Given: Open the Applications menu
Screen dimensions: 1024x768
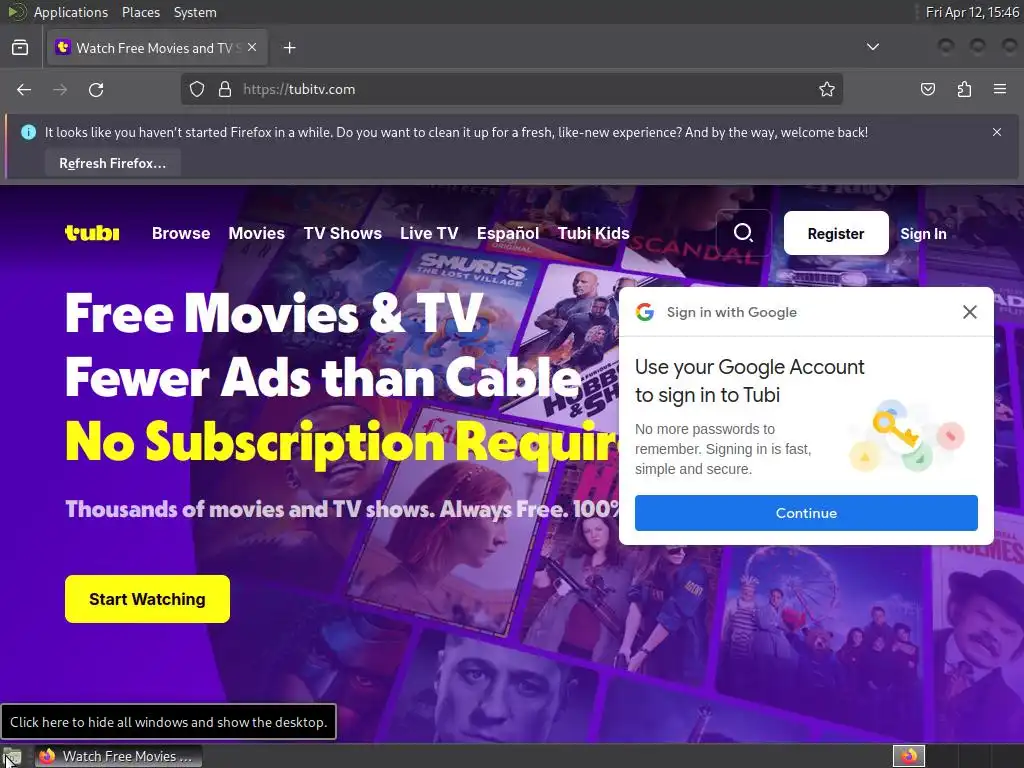Looking at the screenshot, I should [x=71, y=12].
